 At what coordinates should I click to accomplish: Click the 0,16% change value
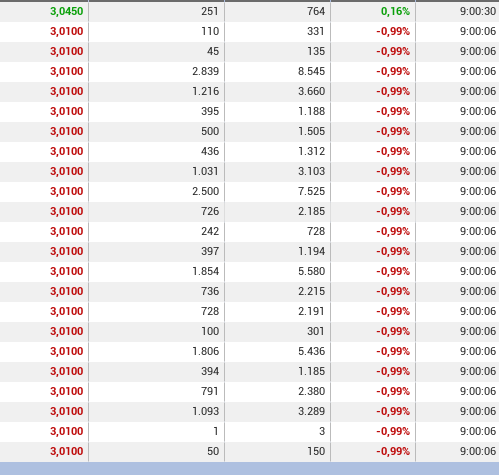pos(395,11)
